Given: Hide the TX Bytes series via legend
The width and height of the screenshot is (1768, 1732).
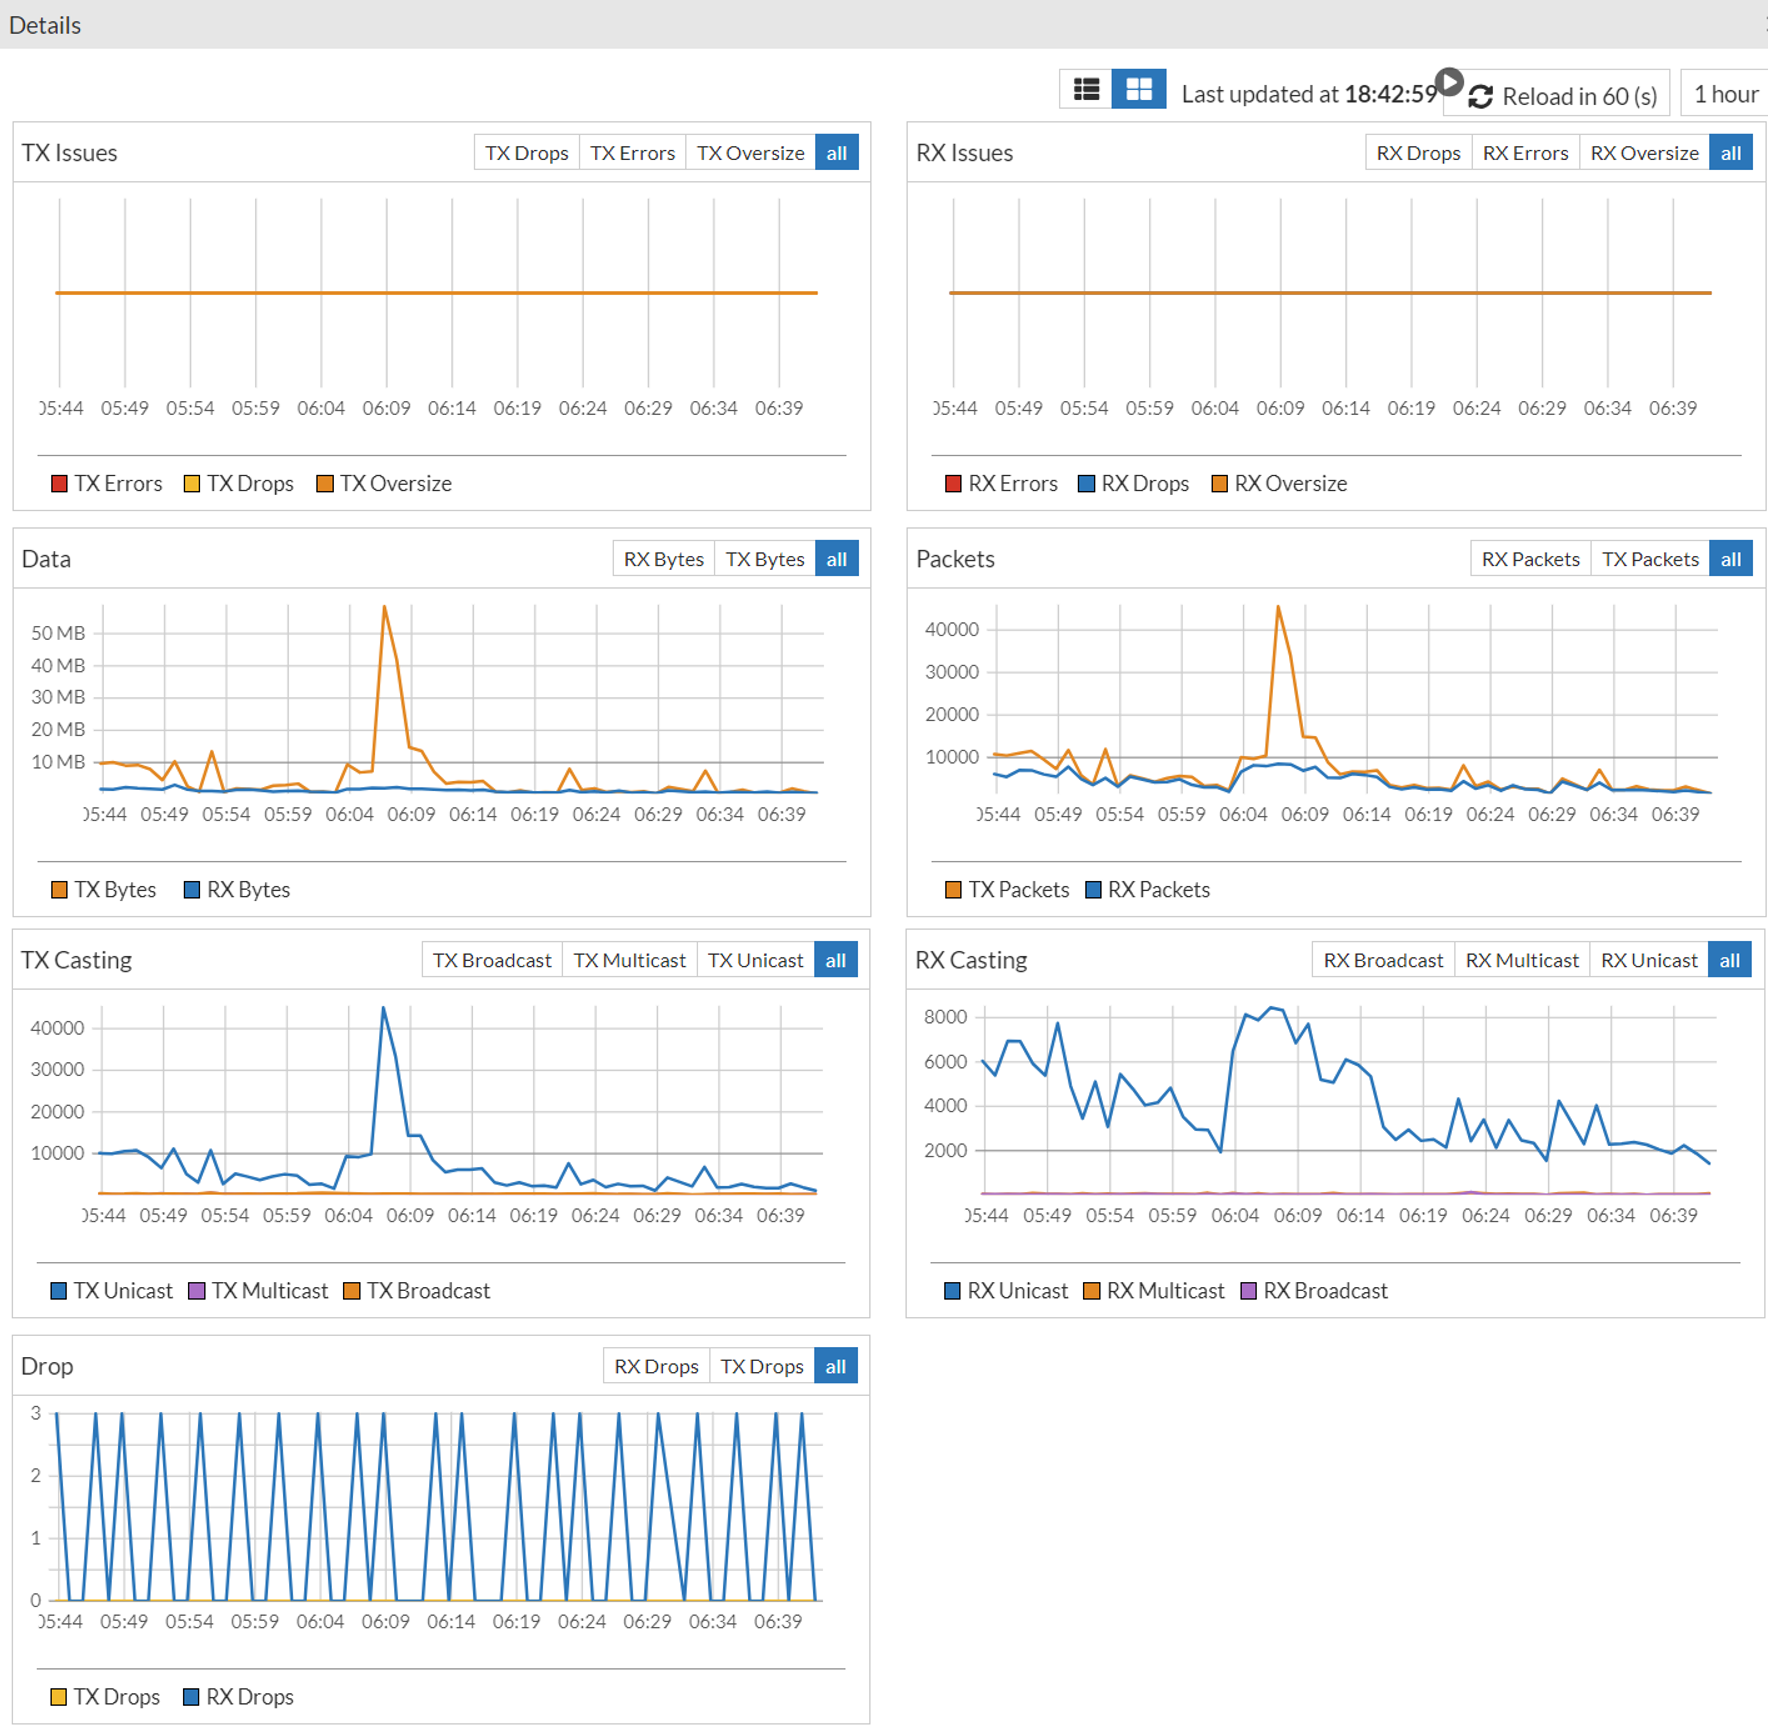Looking at the screenshot, I should coord(59,890).
